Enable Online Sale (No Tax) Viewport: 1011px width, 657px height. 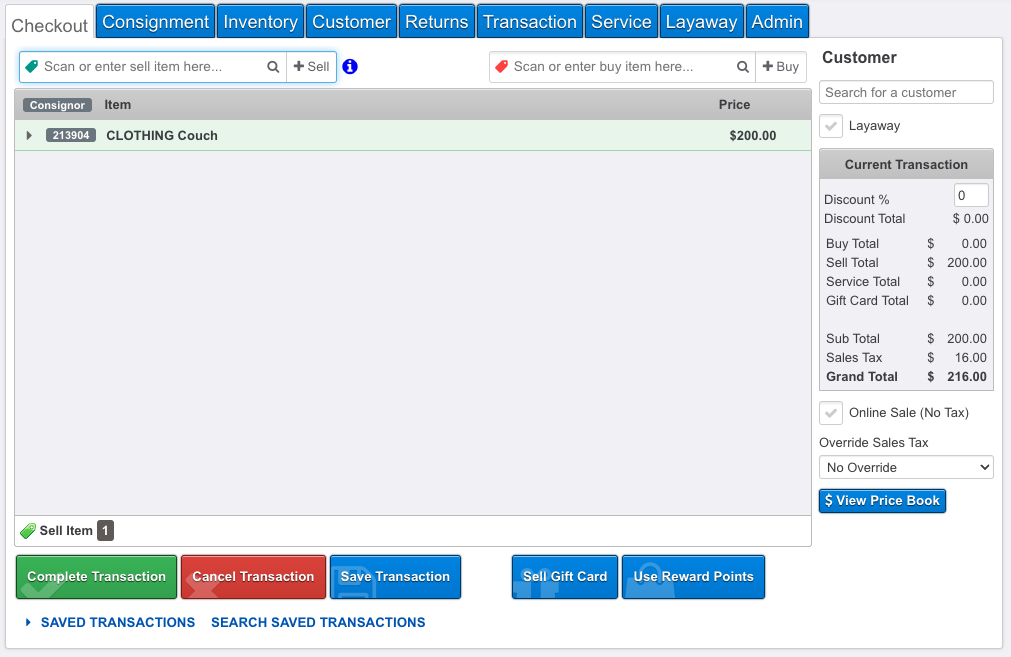830,413
